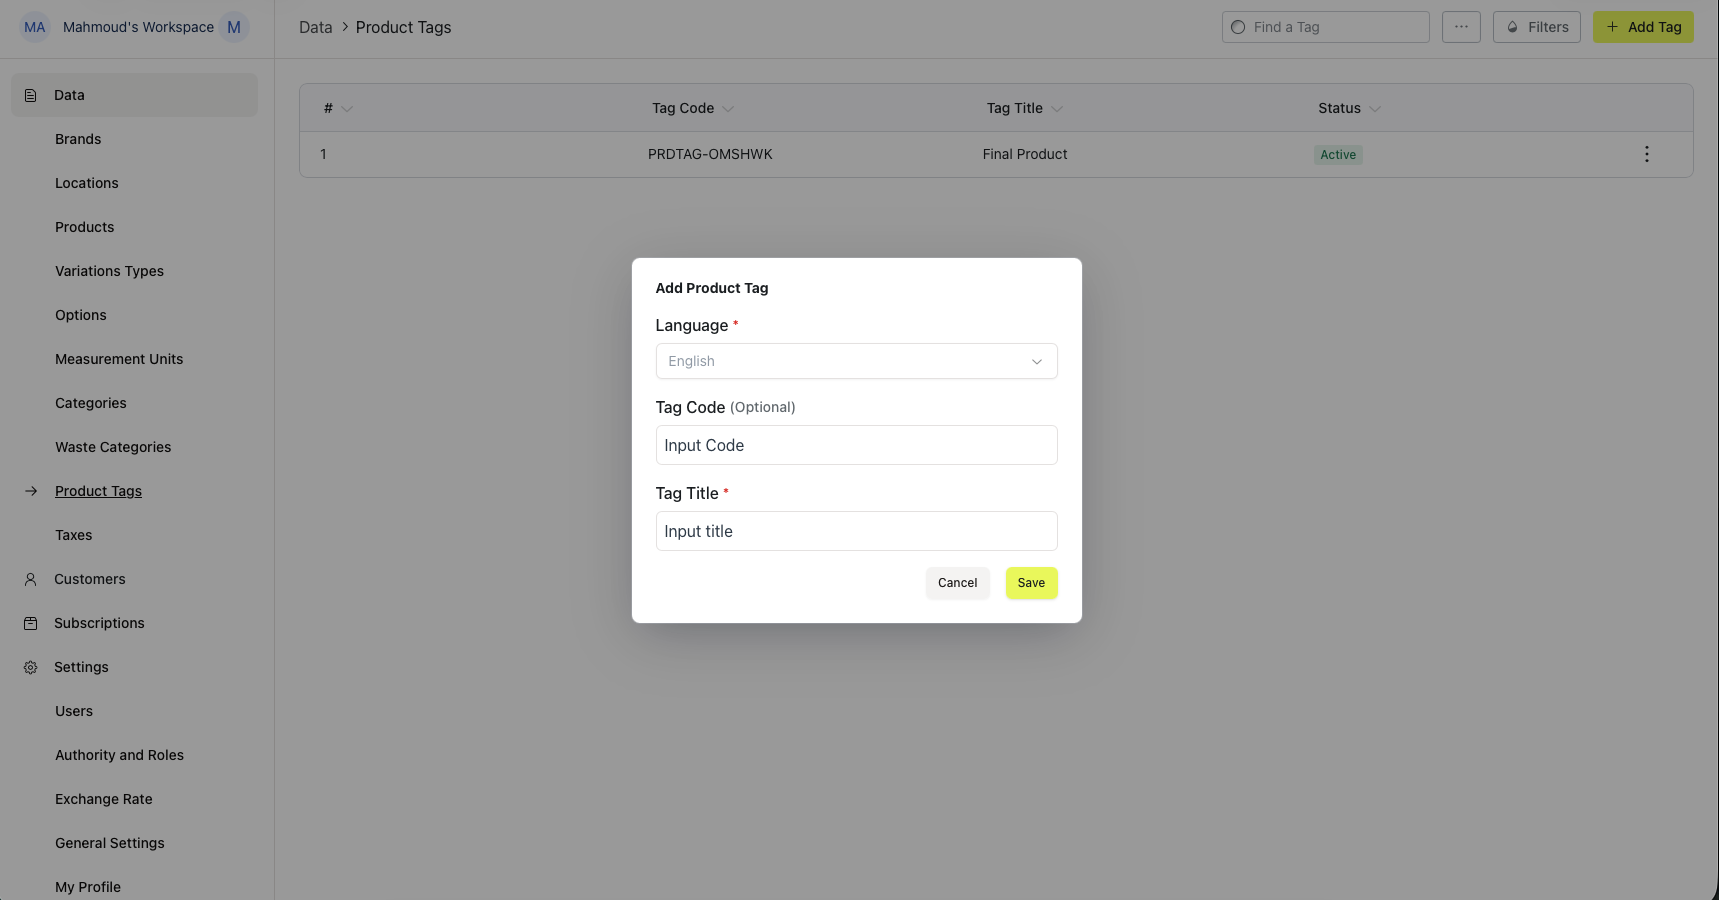Open the Language dropdown showing English
This screenshot has height=900, width=1719.
pos(856,361)
